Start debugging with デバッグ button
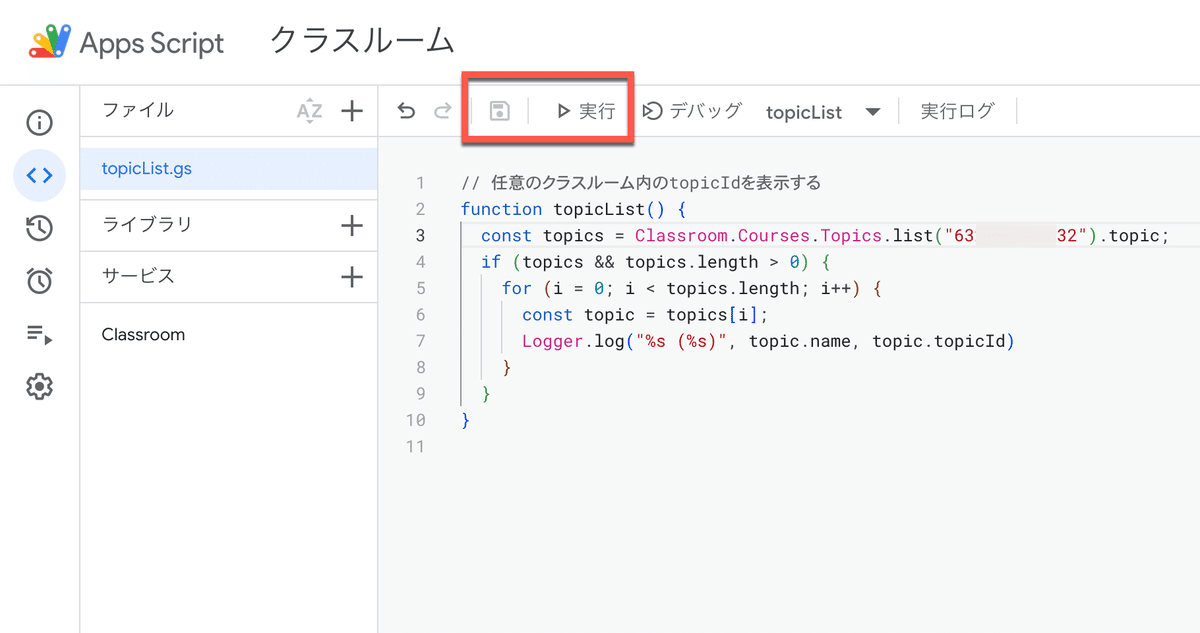The image size is (1200, 633). point(692,111)
